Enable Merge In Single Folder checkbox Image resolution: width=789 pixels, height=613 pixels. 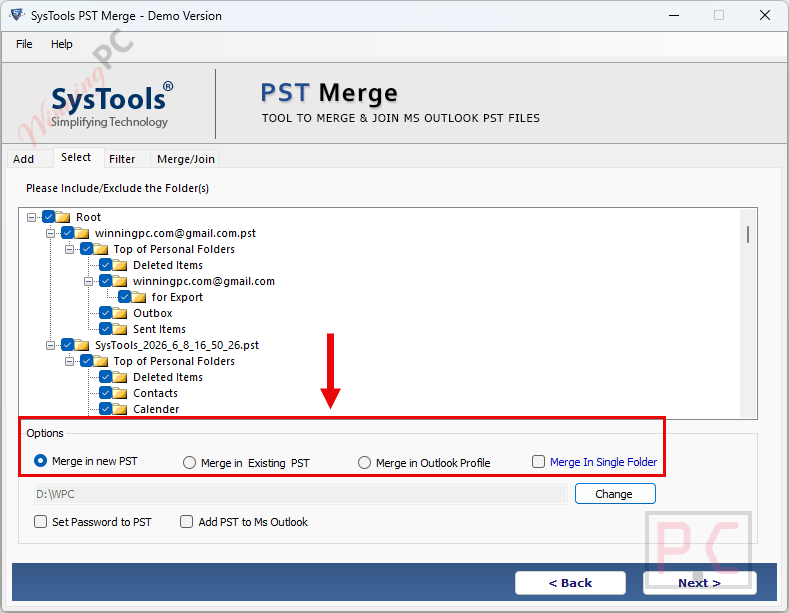(x=538, y=462)
